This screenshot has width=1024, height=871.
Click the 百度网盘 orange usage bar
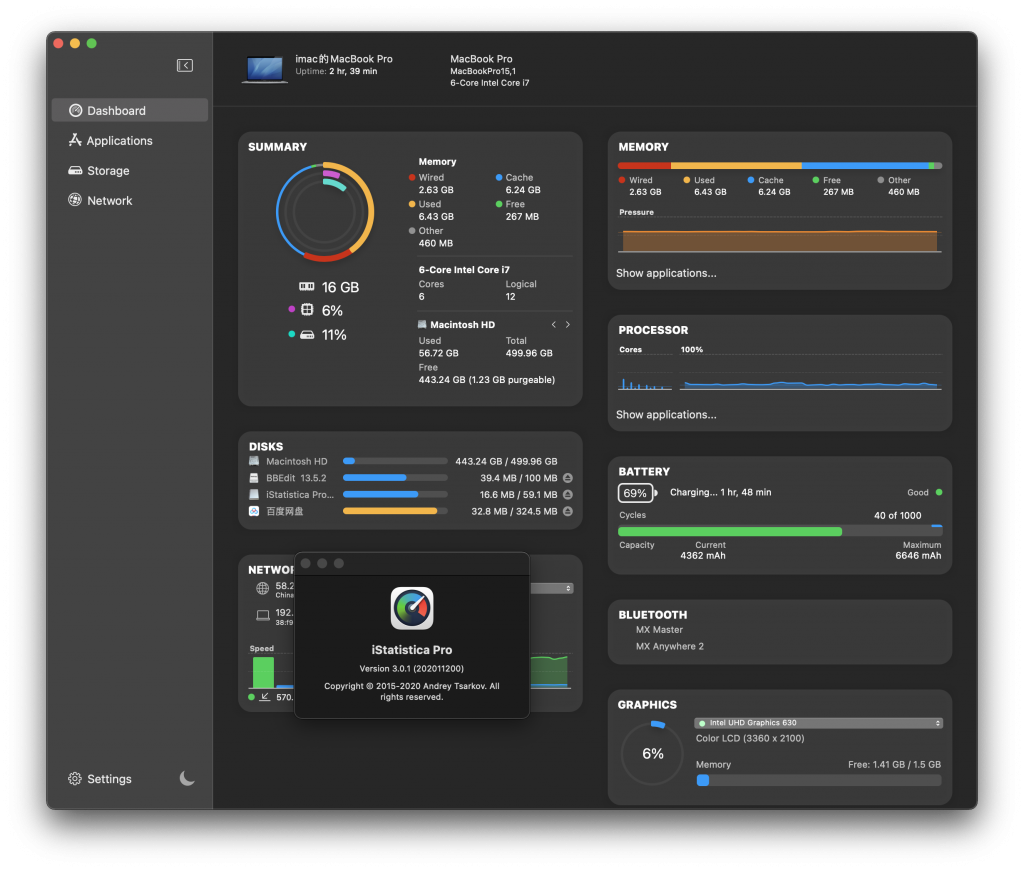click(395, 511)
